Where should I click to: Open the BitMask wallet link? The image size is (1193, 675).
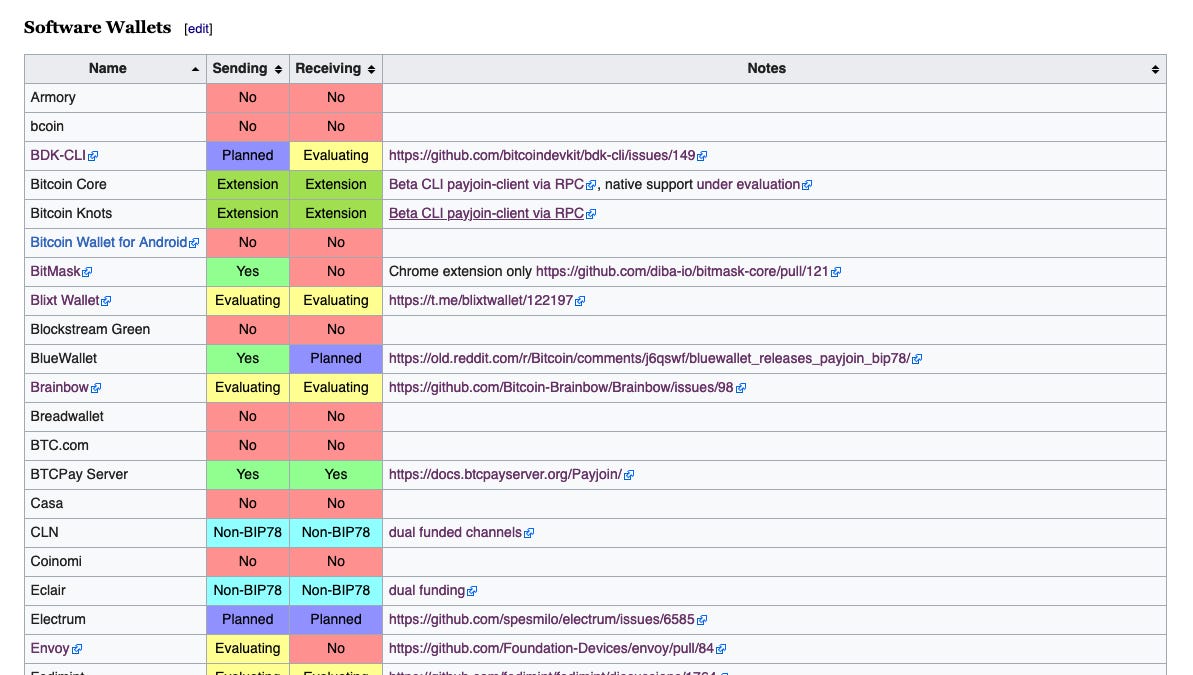[x=56, y=271]
